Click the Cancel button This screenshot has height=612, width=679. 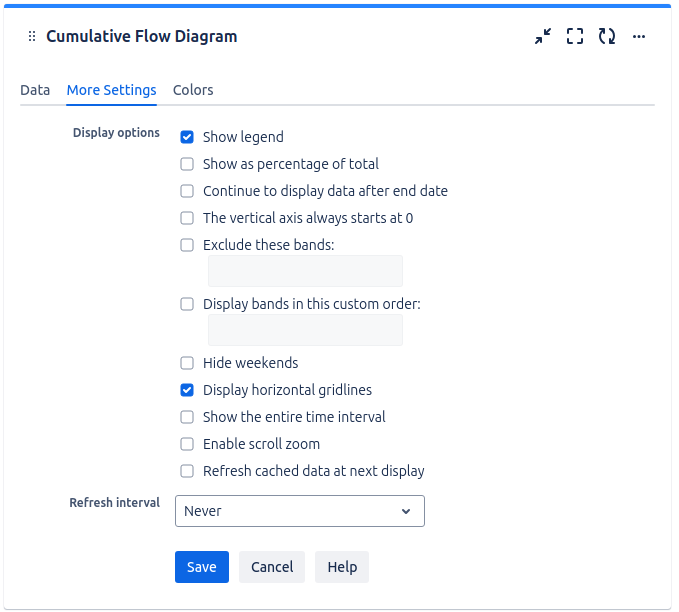coord(272,567)
